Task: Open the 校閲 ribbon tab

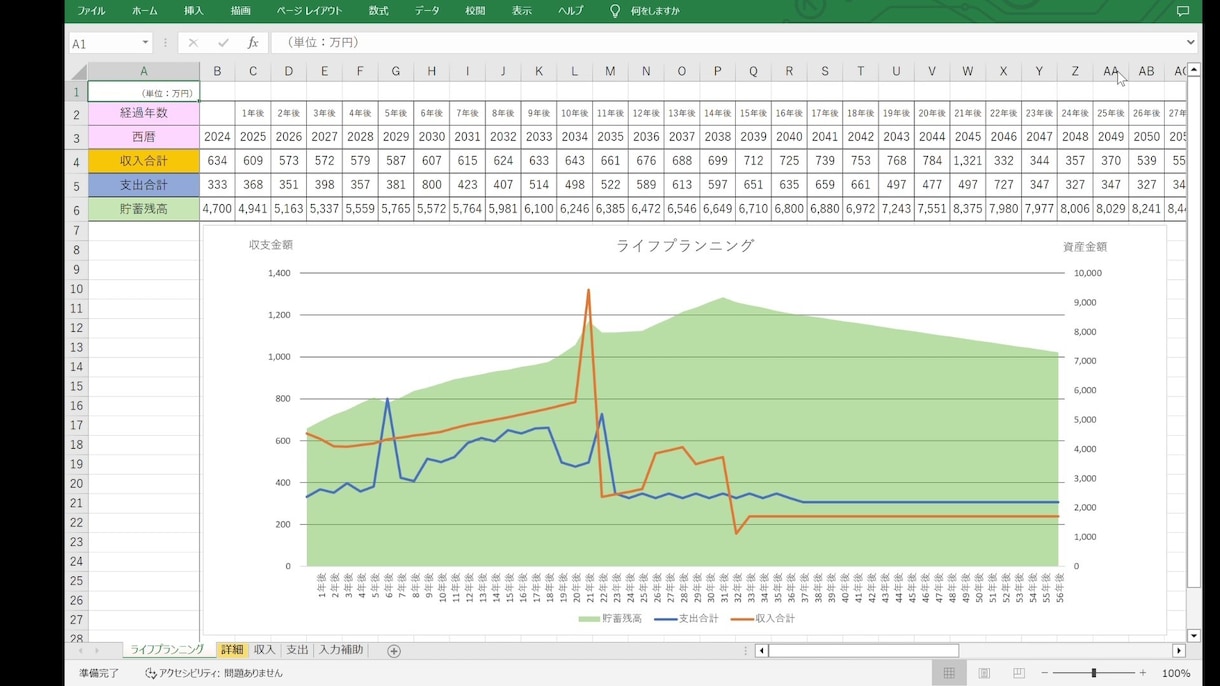Action: [475, 11]
